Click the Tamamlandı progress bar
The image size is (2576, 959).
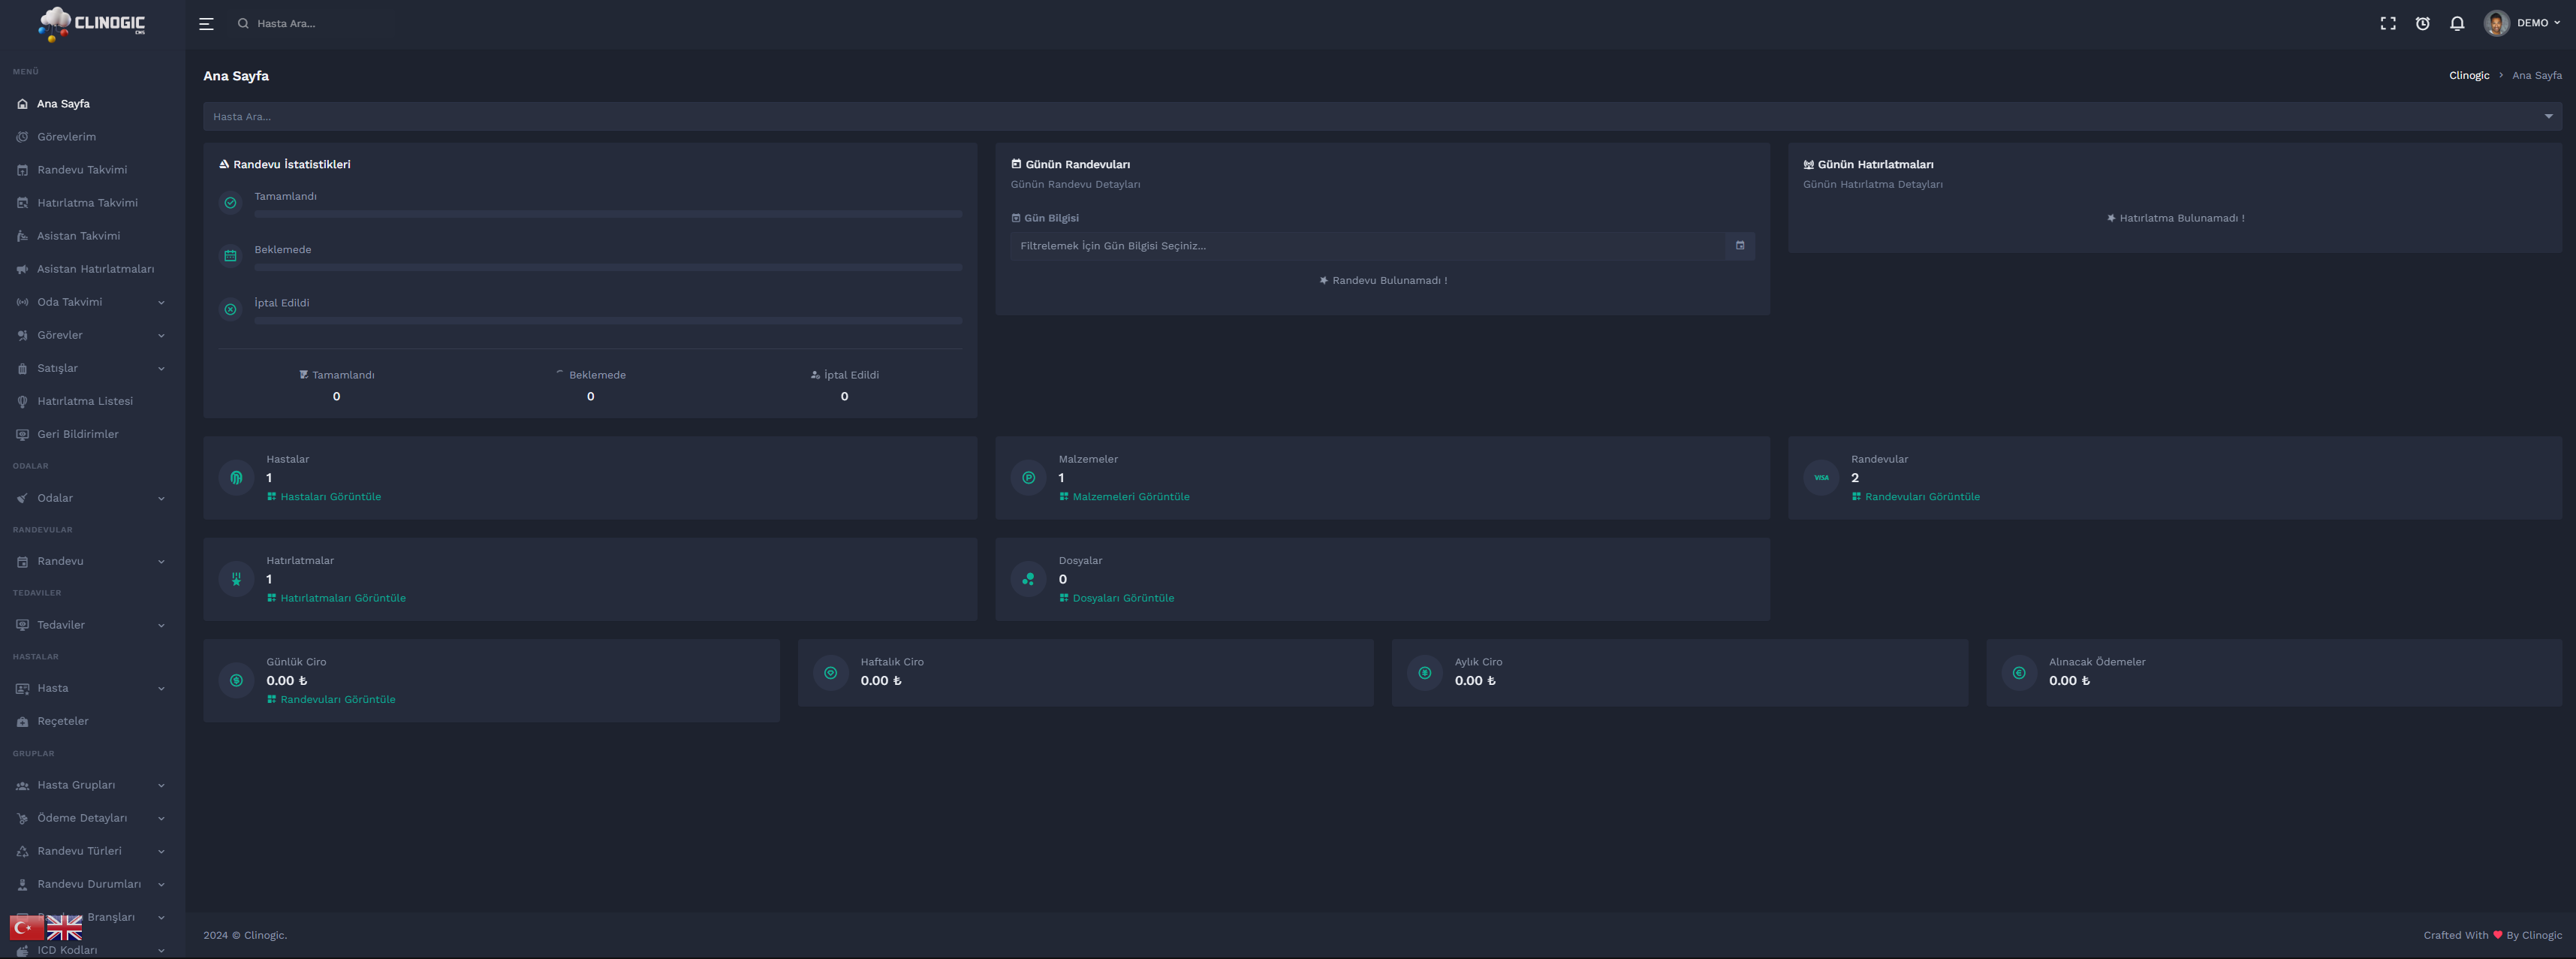tap(608, 214)
